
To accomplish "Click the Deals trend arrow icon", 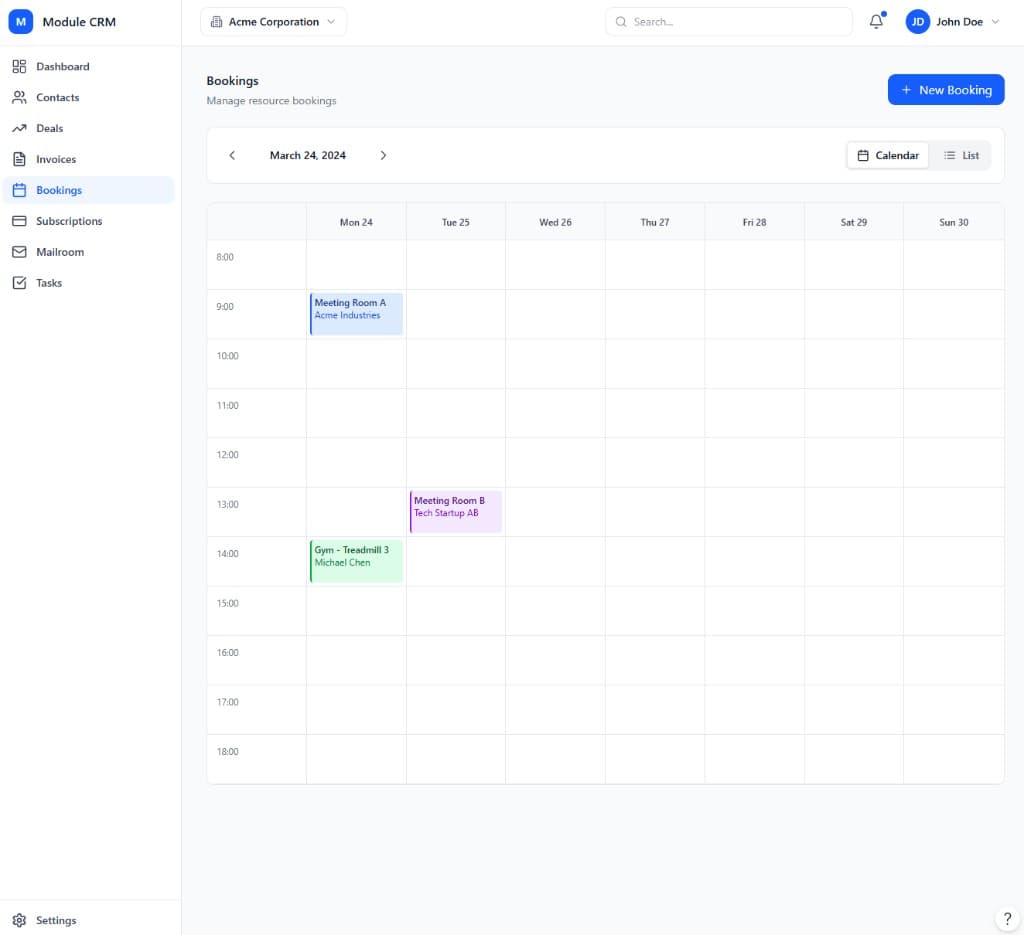I will pyautogui.click(x=20, y=128).
